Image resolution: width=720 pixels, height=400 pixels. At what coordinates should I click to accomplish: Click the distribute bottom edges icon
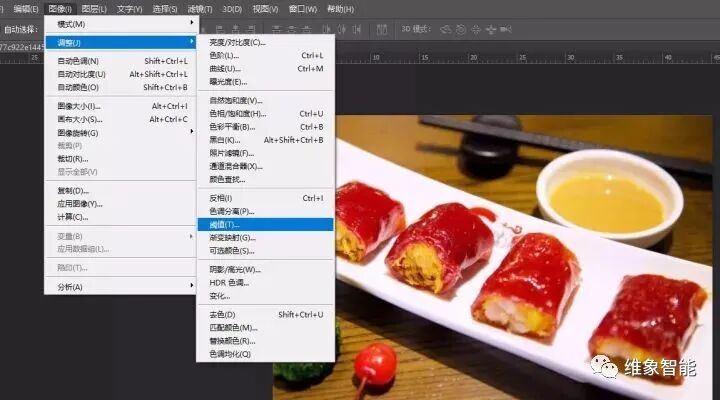point(307,29)
